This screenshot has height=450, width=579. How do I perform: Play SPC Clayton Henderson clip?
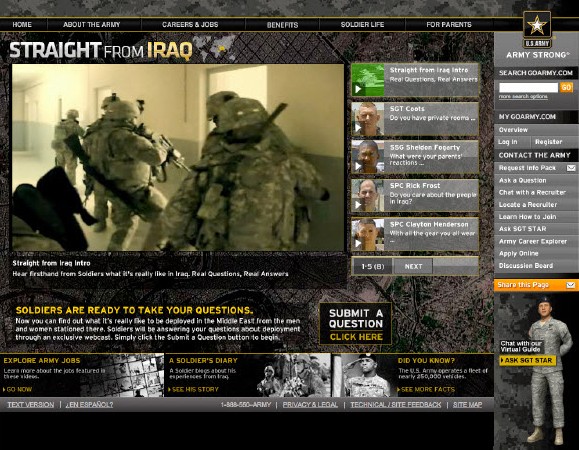(x=415, y=234)
